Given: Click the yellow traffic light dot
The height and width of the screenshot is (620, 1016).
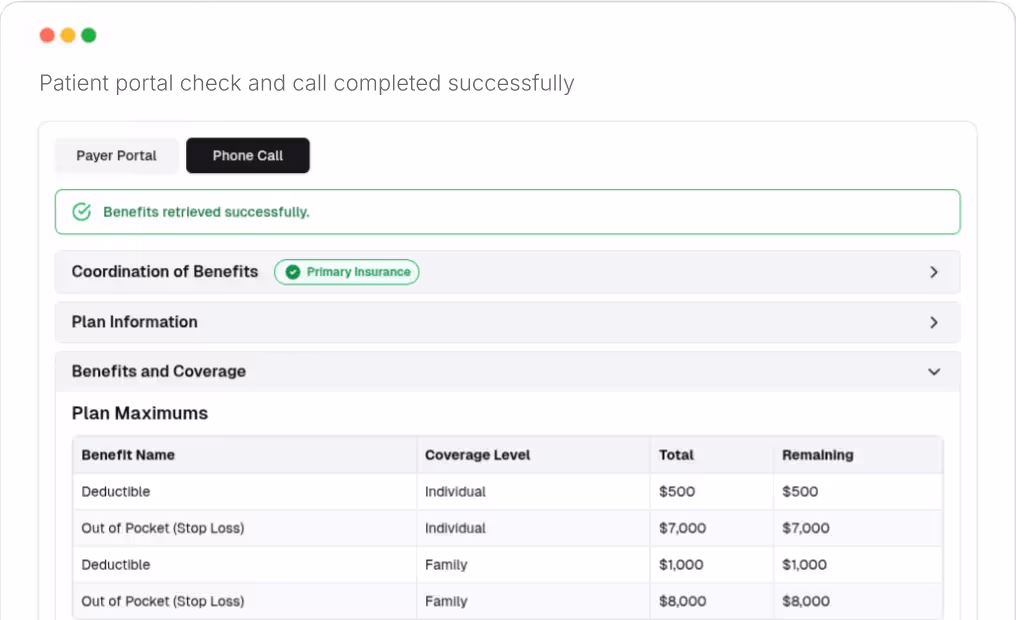Looking at the screenshot, I should pyautogui.click(x=68, y=34).
